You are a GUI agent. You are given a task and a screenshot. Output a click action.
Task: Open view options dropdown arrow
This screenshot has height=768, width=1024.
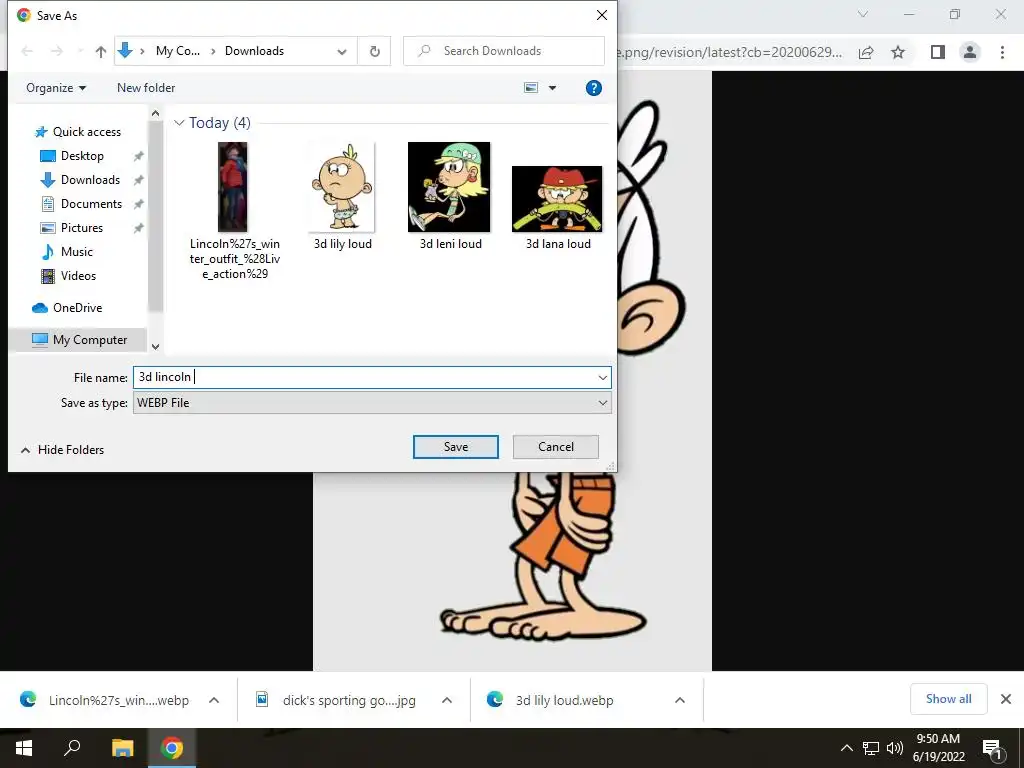tap(552, 88)
